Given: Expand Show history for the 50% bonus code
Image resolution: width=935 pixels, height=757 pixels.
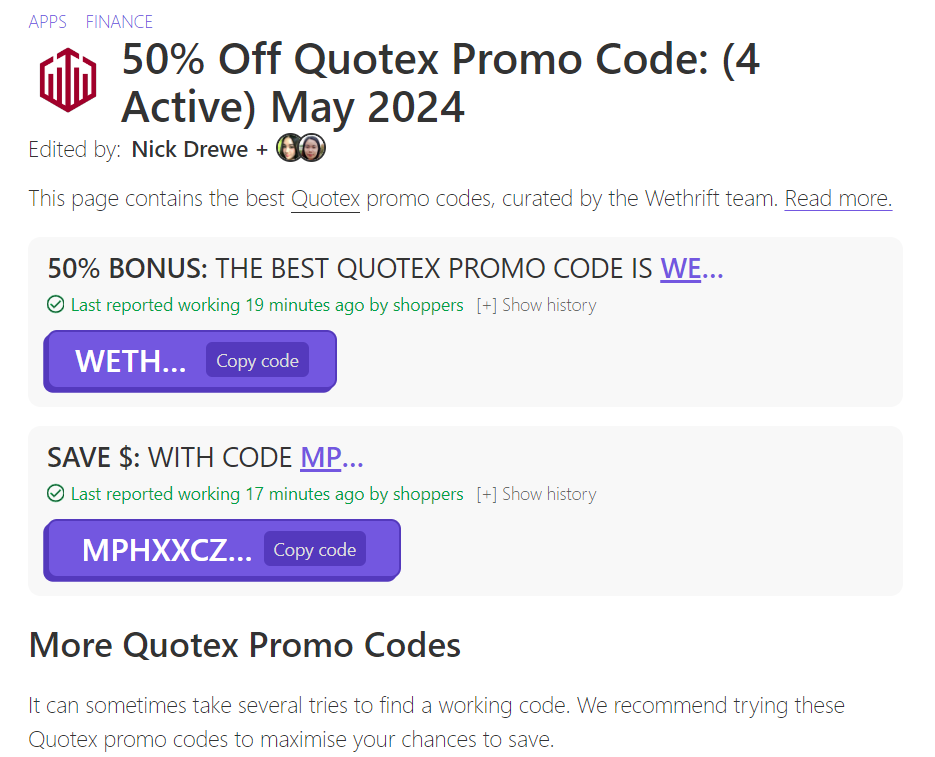Looking at the screenshot, I should pos(537,305).
